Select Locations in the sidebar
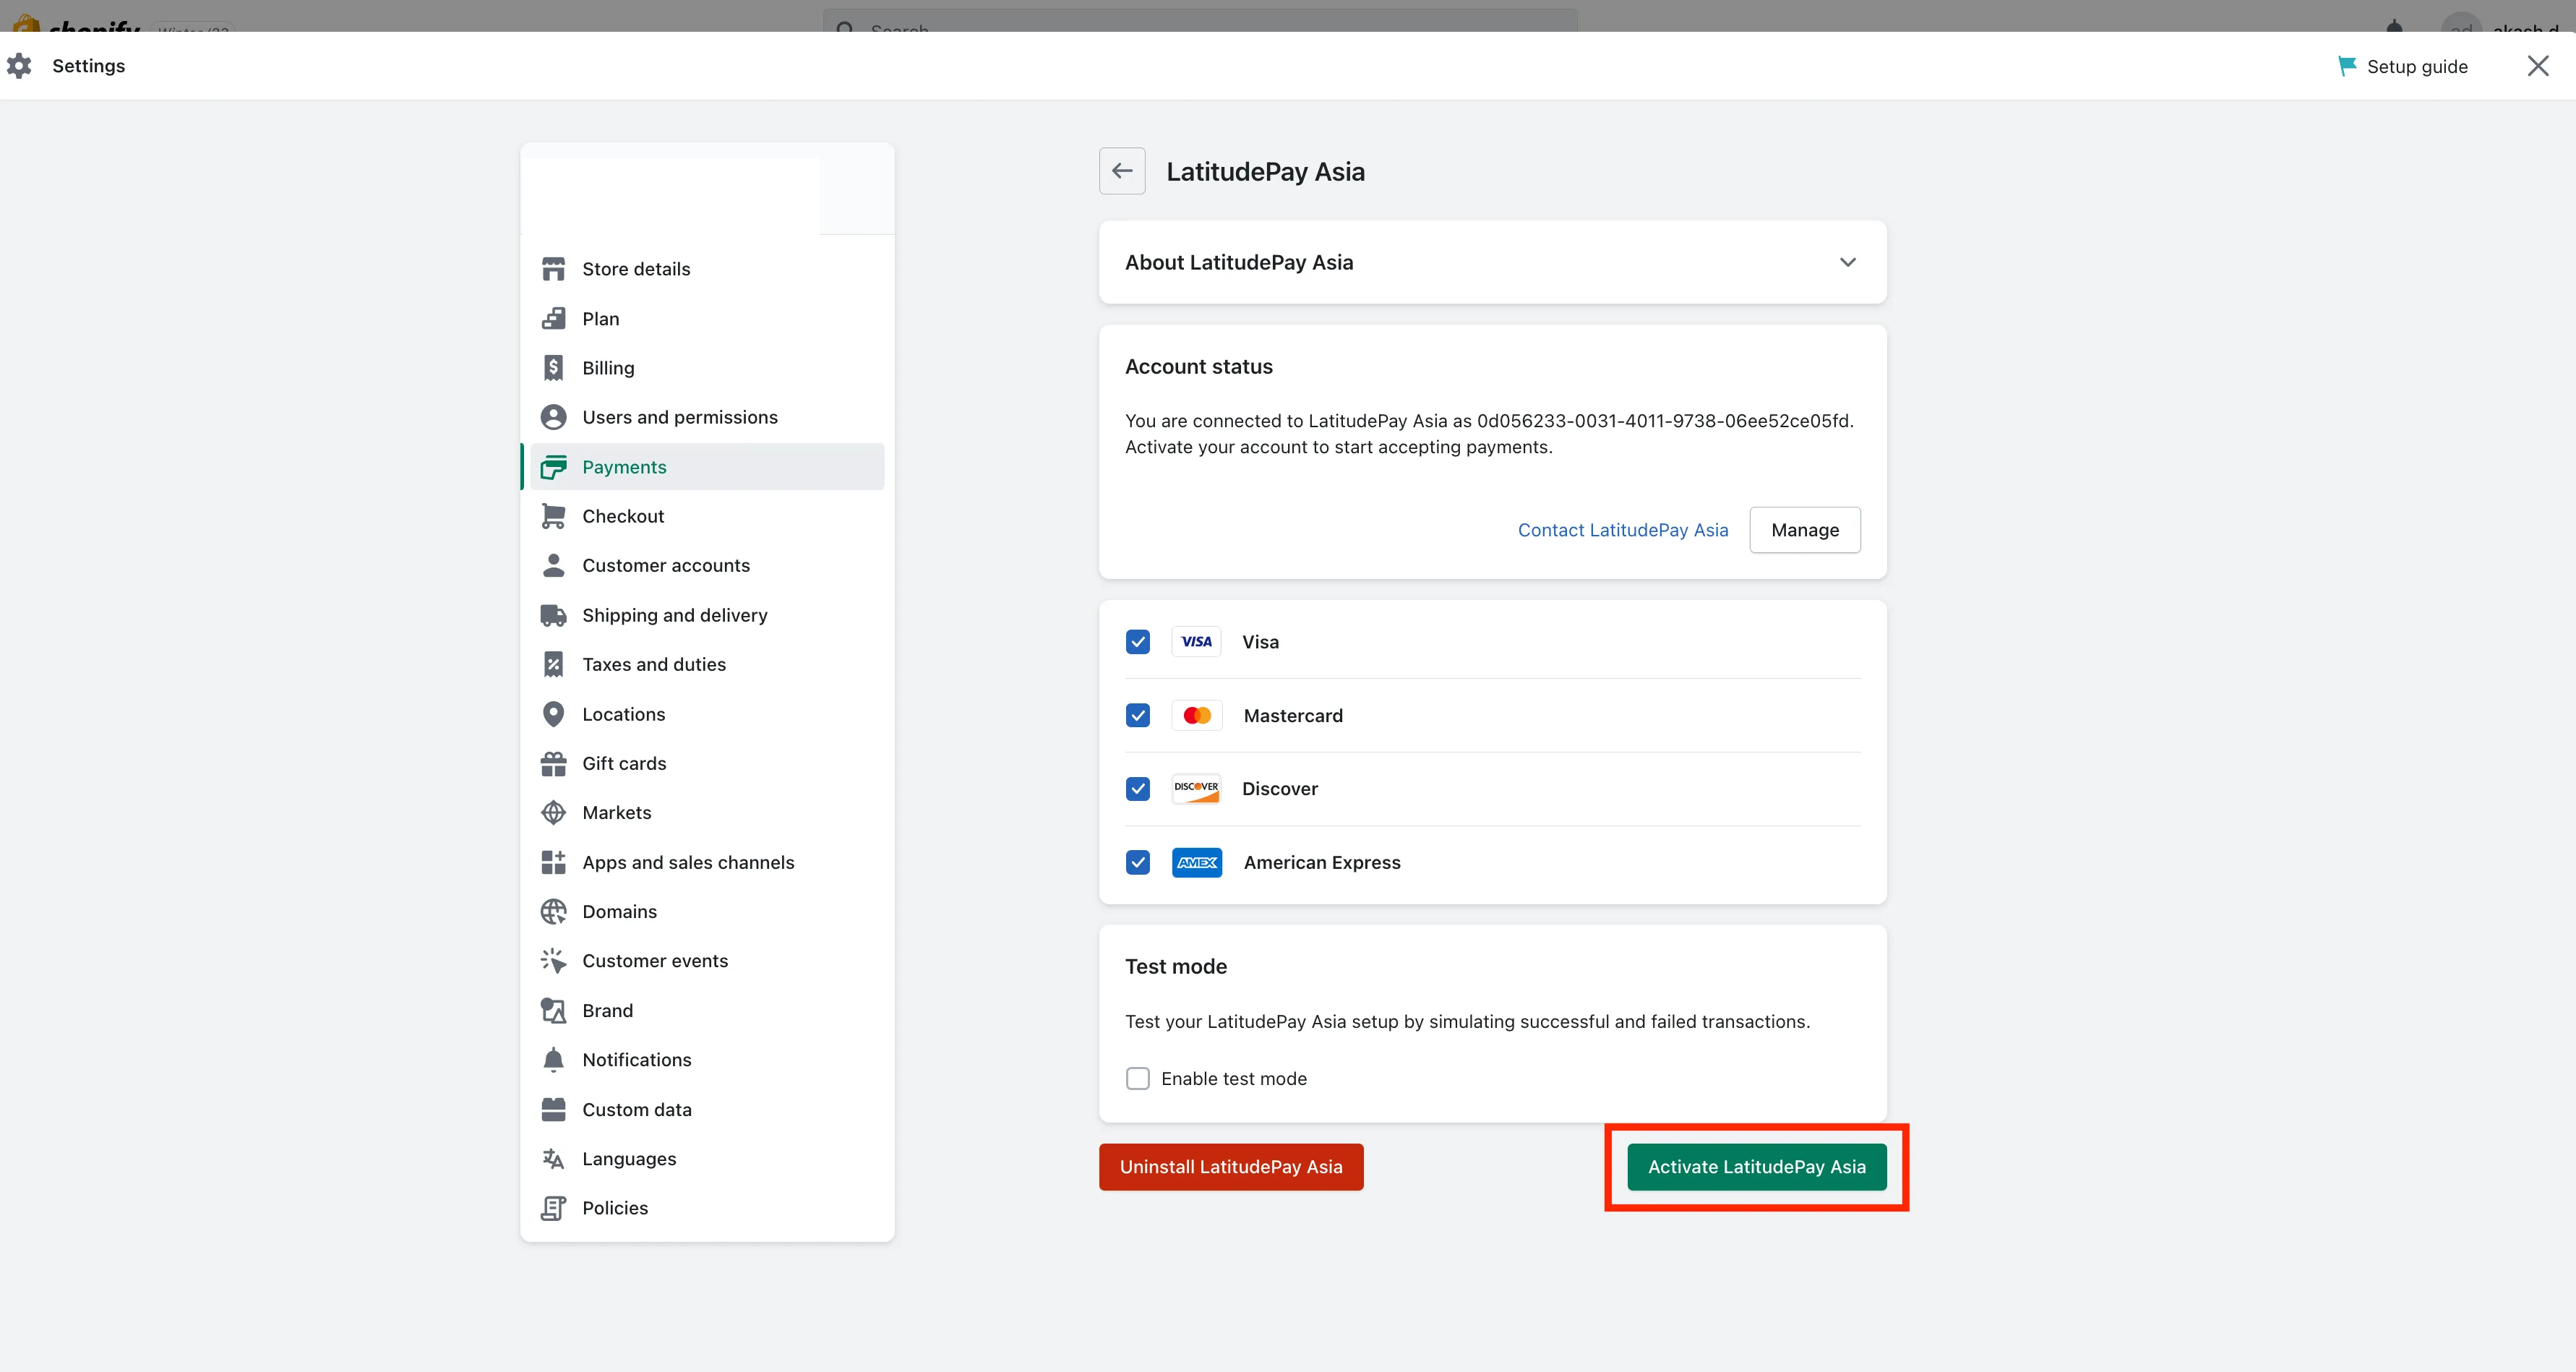The height and width of the screenshot is (1372, 2576). point(707,714)
